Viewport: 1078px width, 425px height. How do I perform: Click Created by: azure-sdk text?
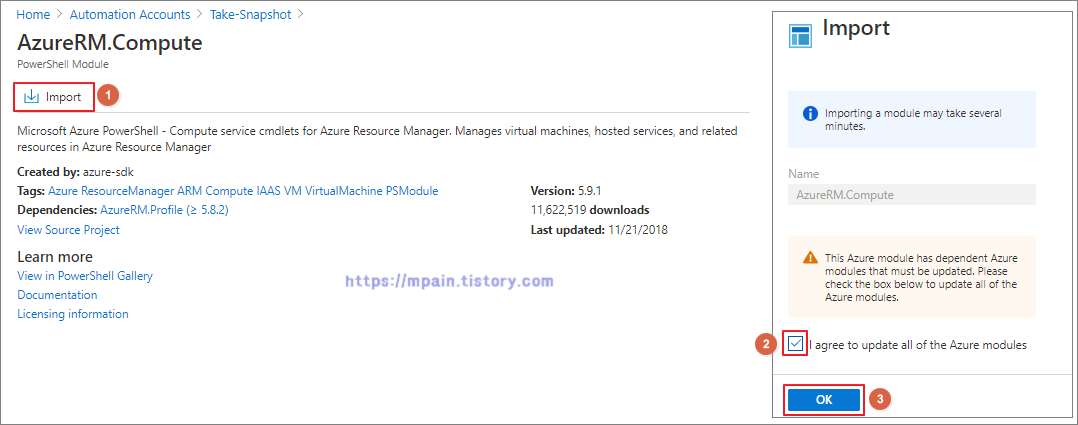click(74, 171)
